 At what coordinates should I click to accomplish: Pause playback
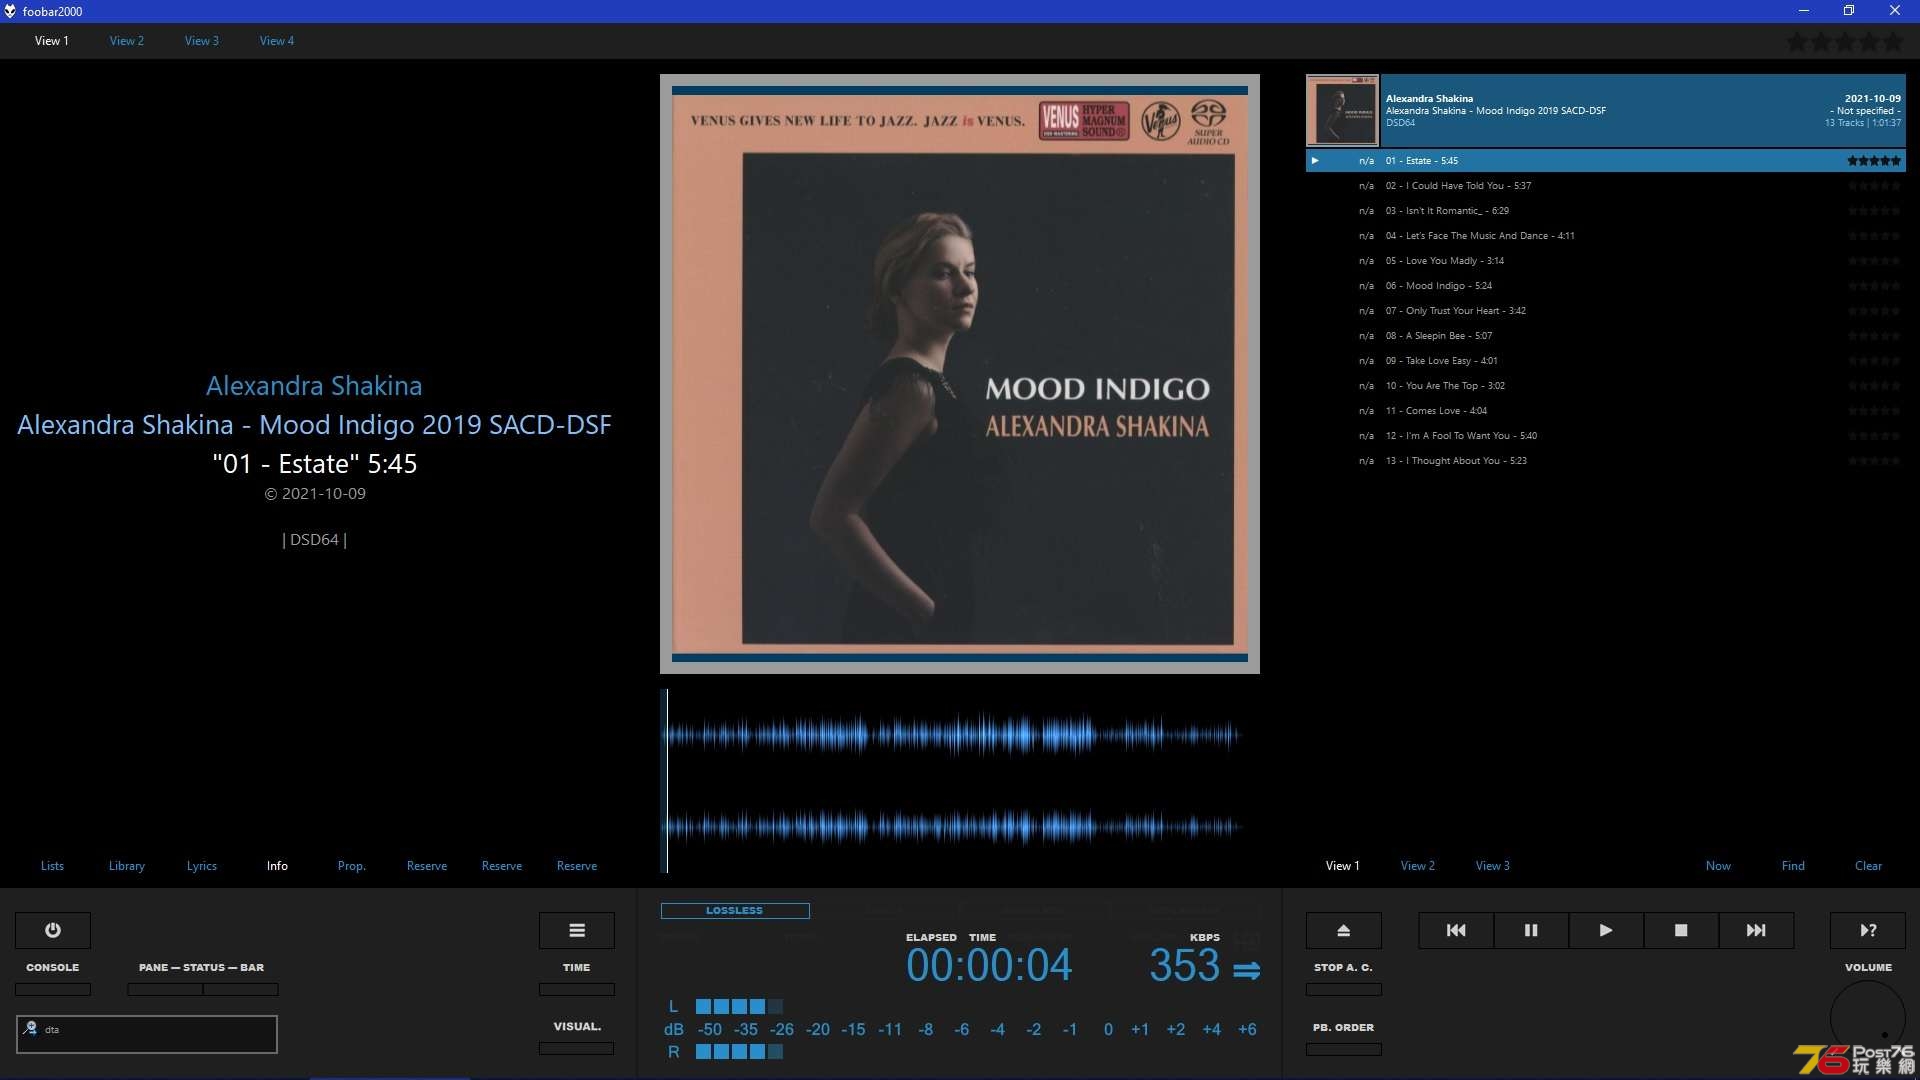click(x=1531, y=930)
